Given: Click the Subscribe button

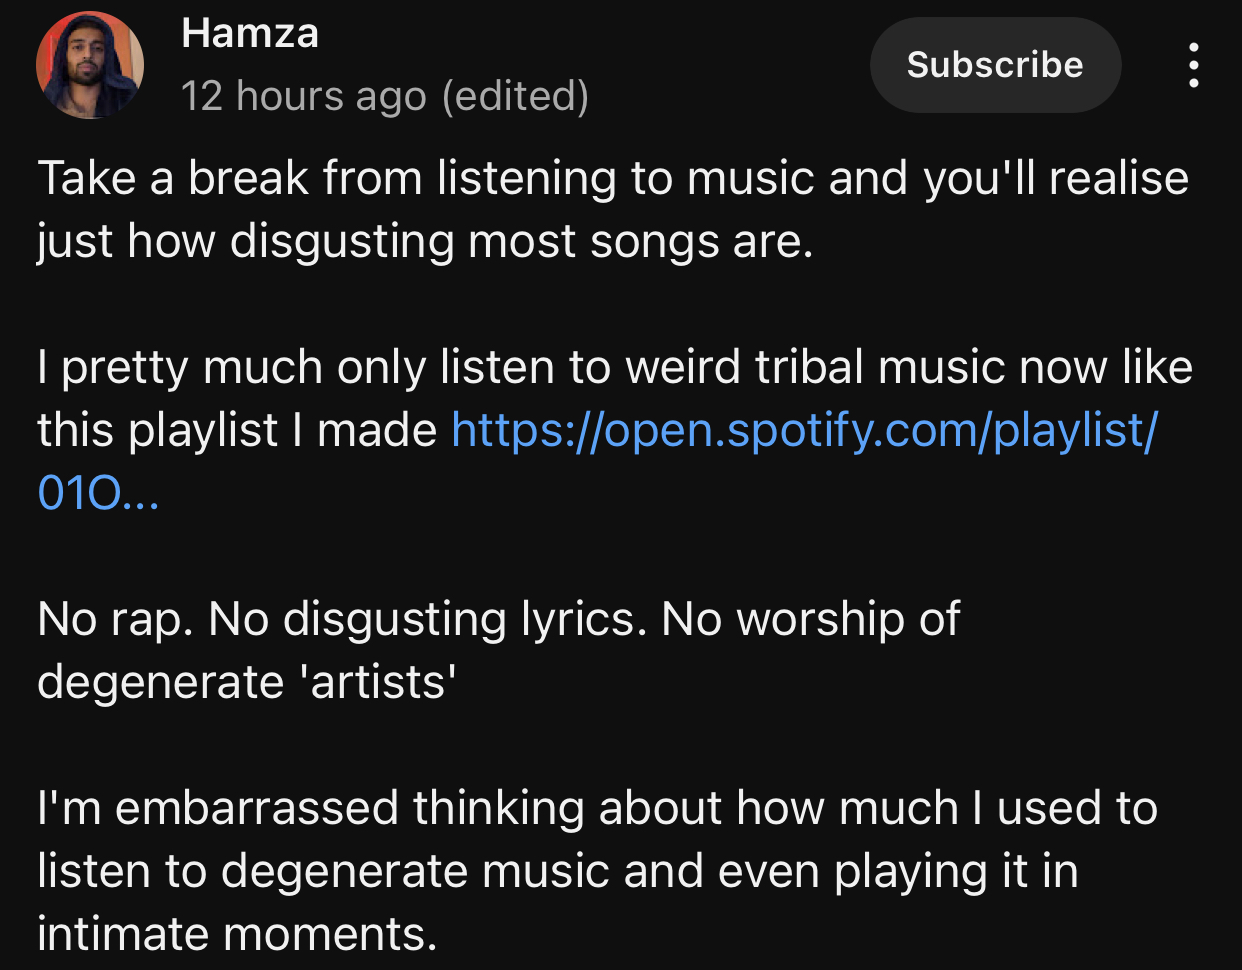Looking at the screenshot, I should point(995,65).
